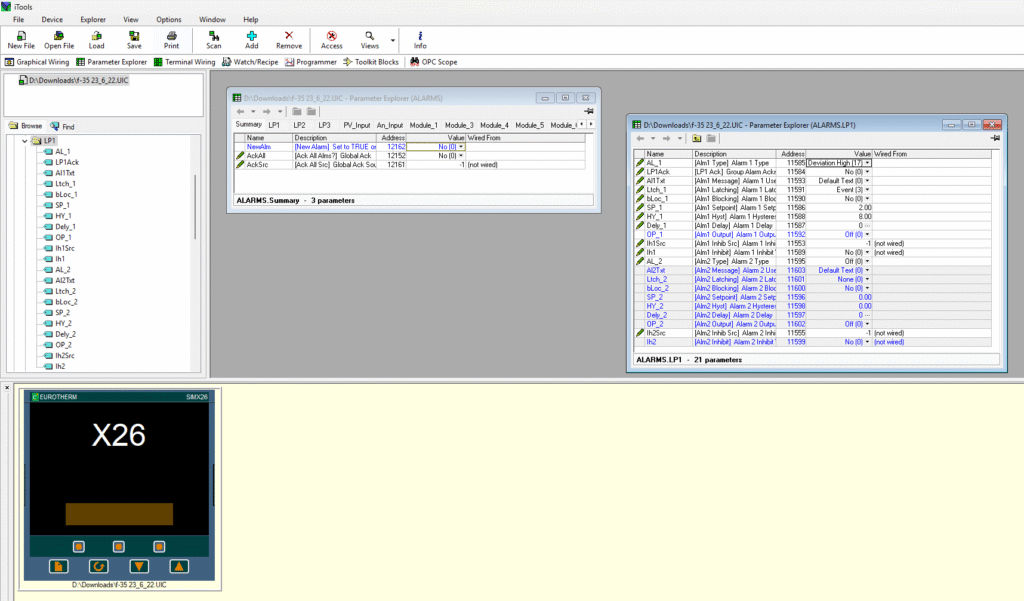The image size is (1024, 601).
Task: Select SP_1 item in the browse tree
Action: pyautogui.click(x=62, y=205)
